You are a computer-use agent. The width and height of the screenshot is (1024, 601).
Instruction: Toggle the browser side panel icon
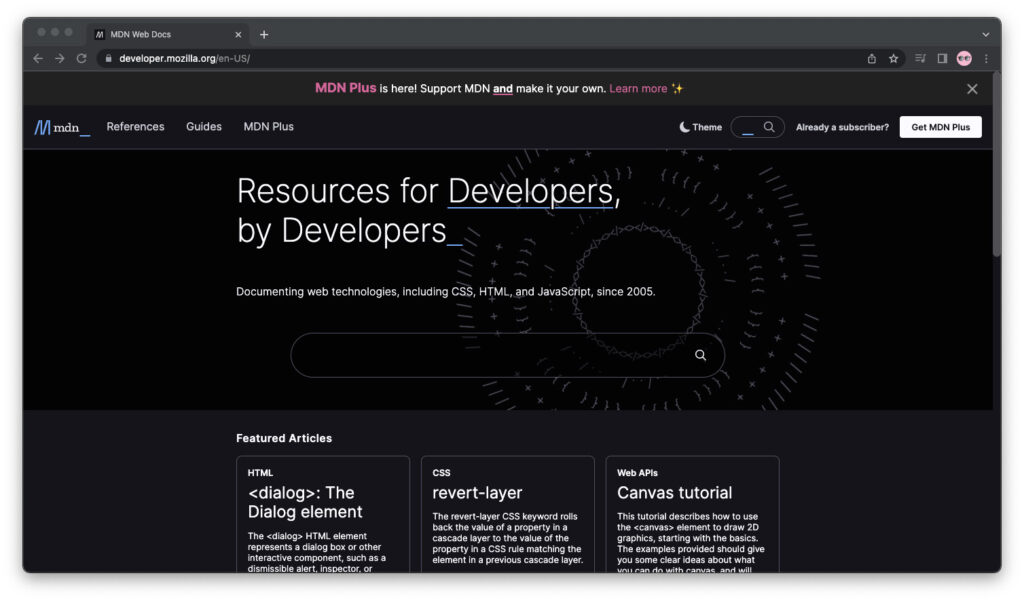click(942, 59)
